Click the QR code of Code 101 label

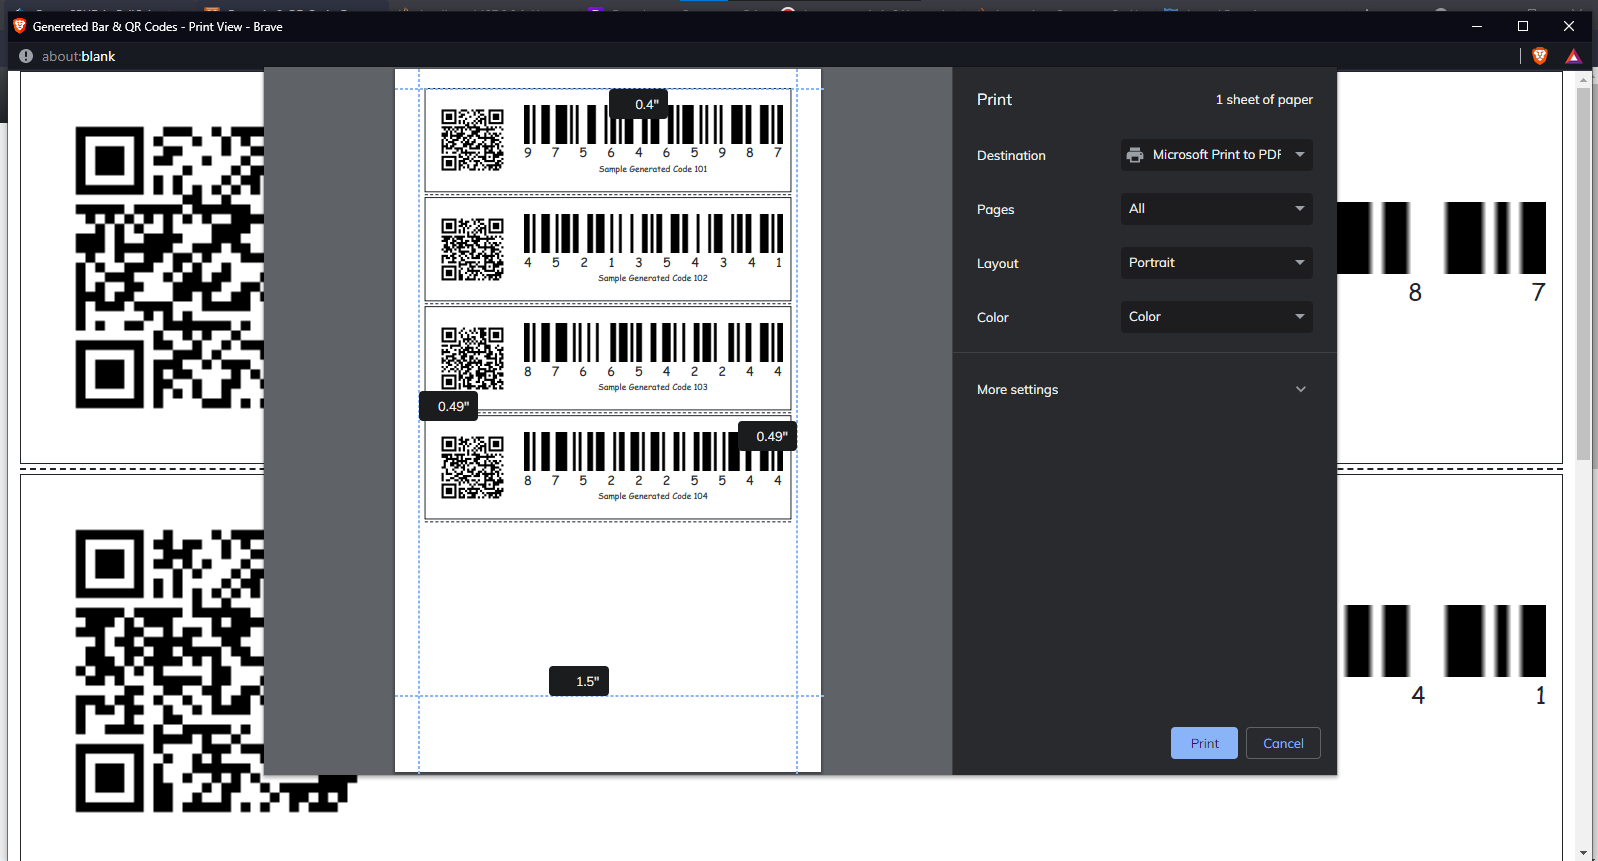473,140
